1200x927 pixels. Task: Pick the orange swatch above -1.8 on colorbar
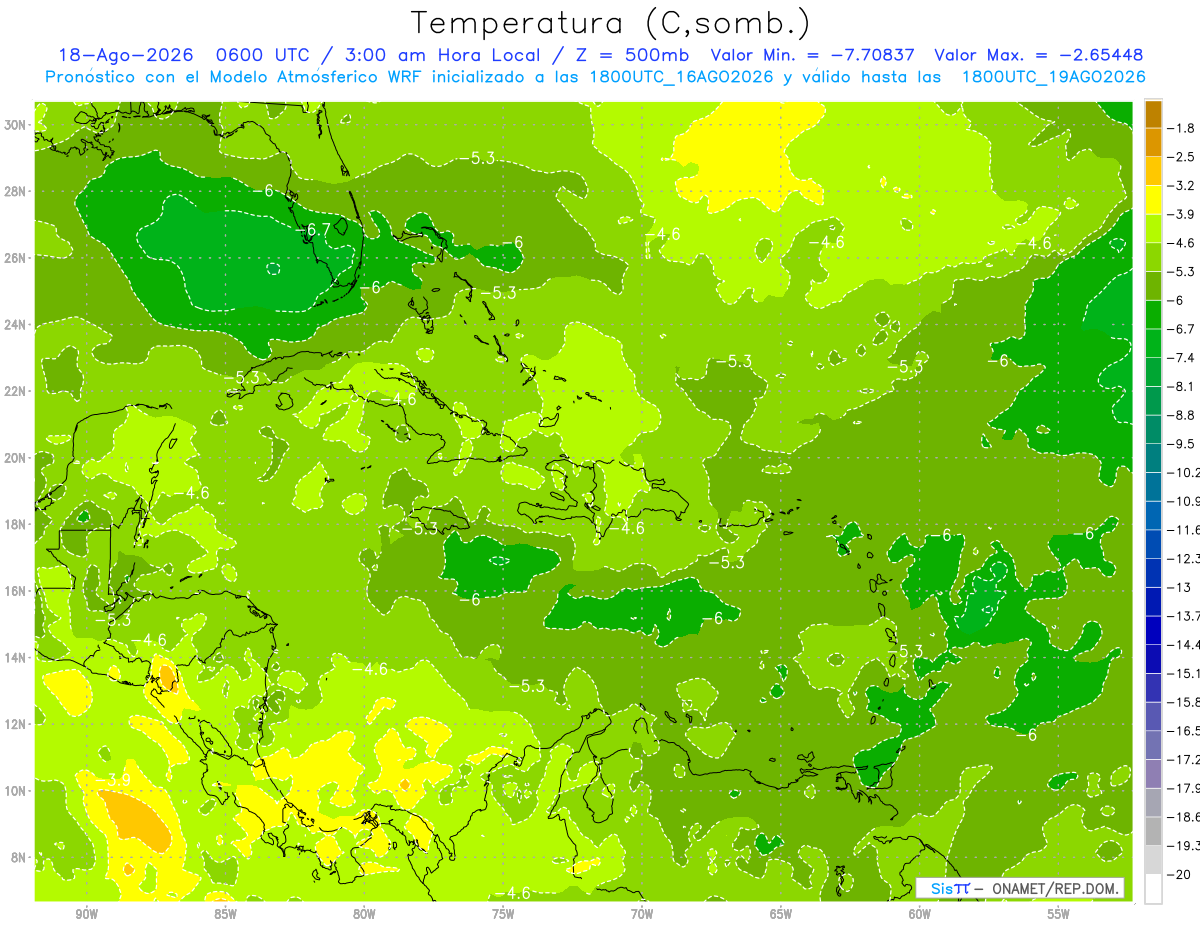[x=1153, y=114]
